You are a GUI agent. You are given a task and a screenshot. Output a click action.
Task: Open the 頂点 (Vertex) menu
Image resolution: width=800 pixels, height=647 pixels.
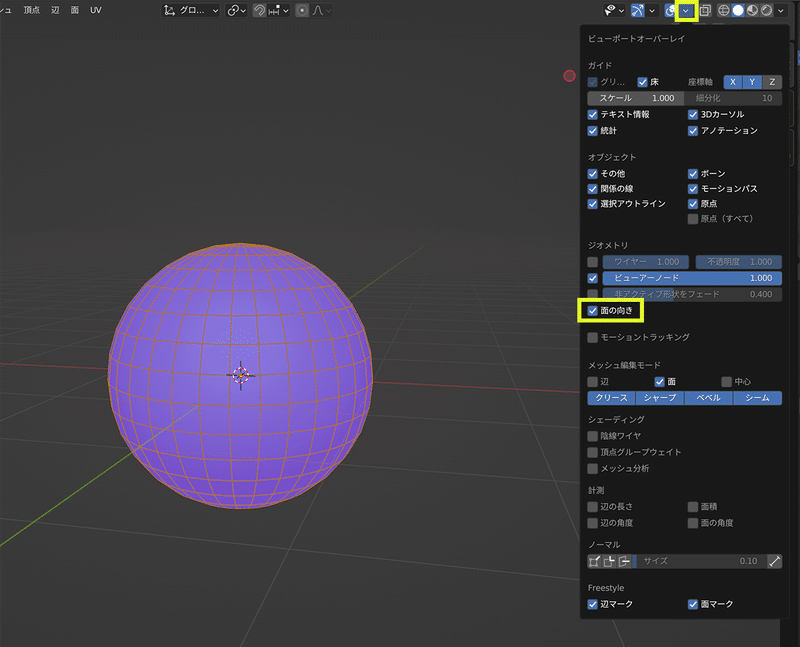tap(32, 10)
